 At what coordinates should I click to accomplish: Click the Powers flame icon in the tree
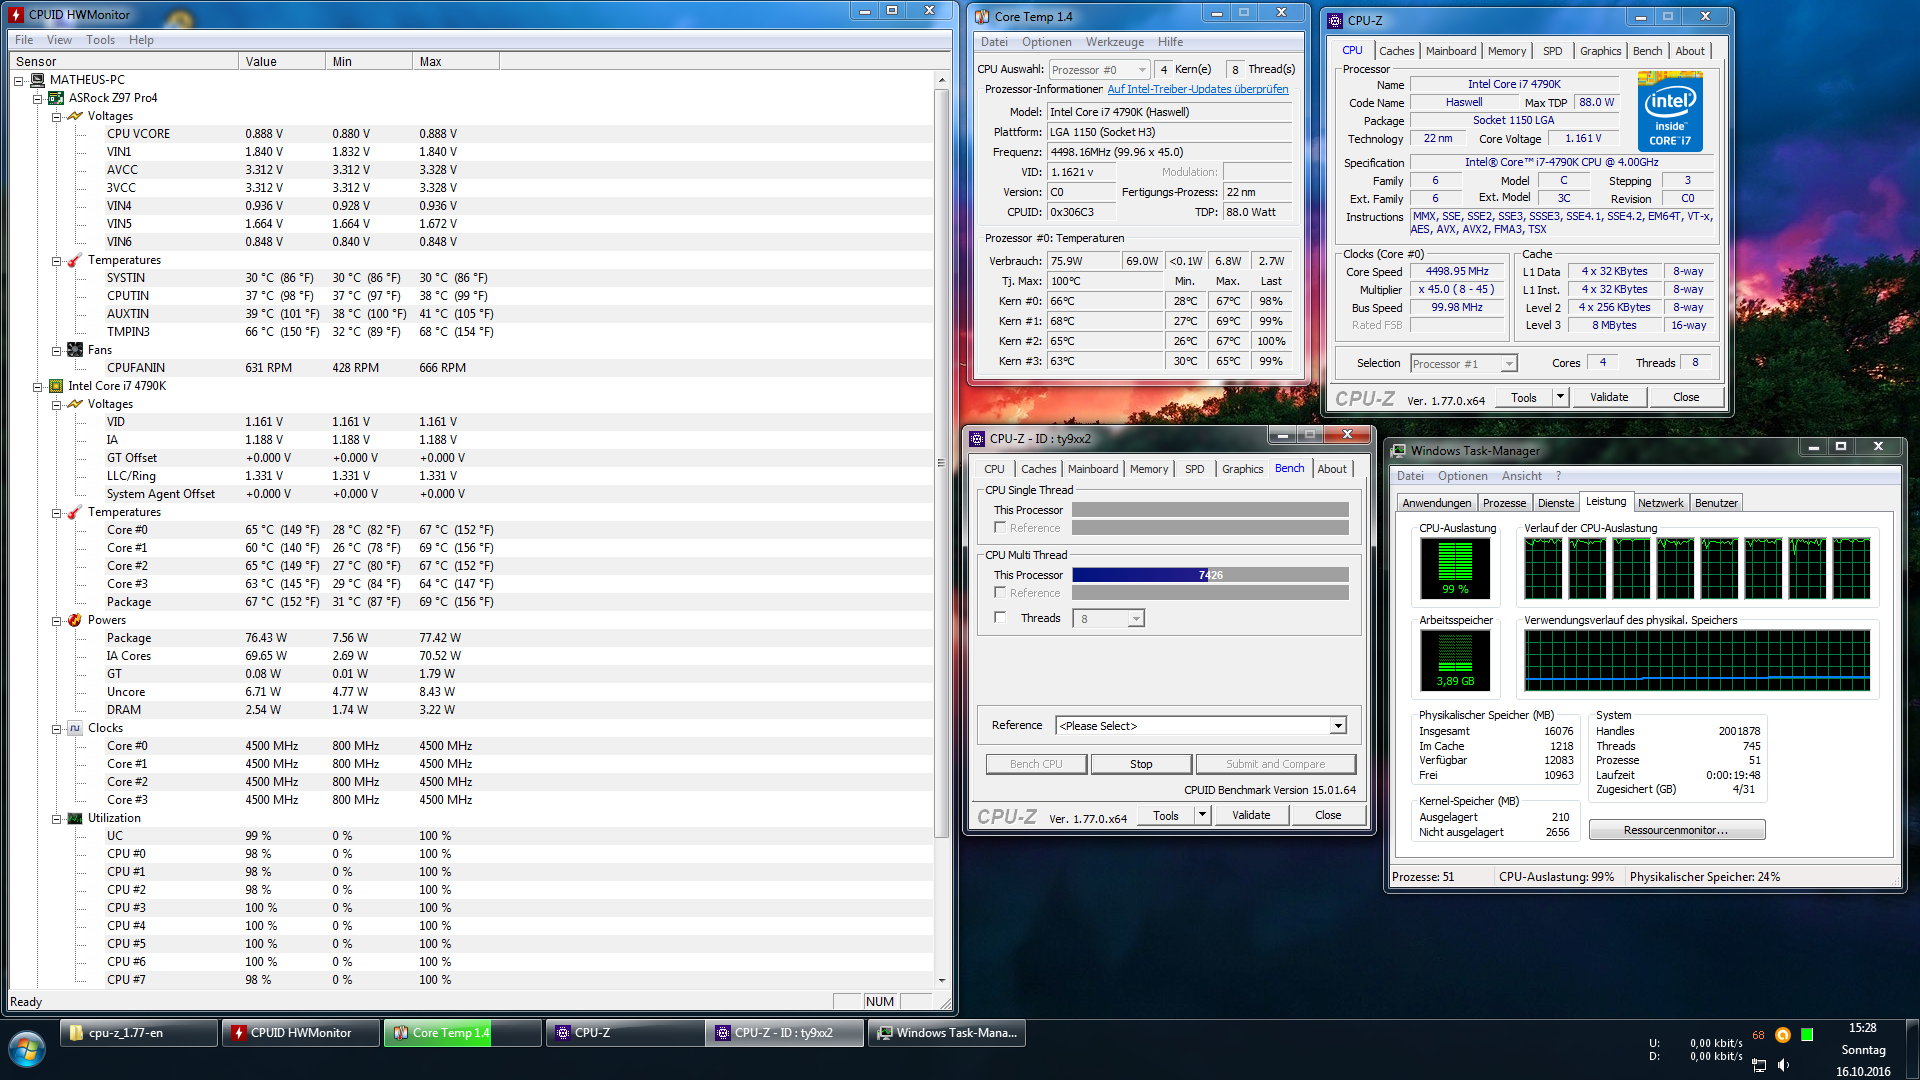coord(75,620)
